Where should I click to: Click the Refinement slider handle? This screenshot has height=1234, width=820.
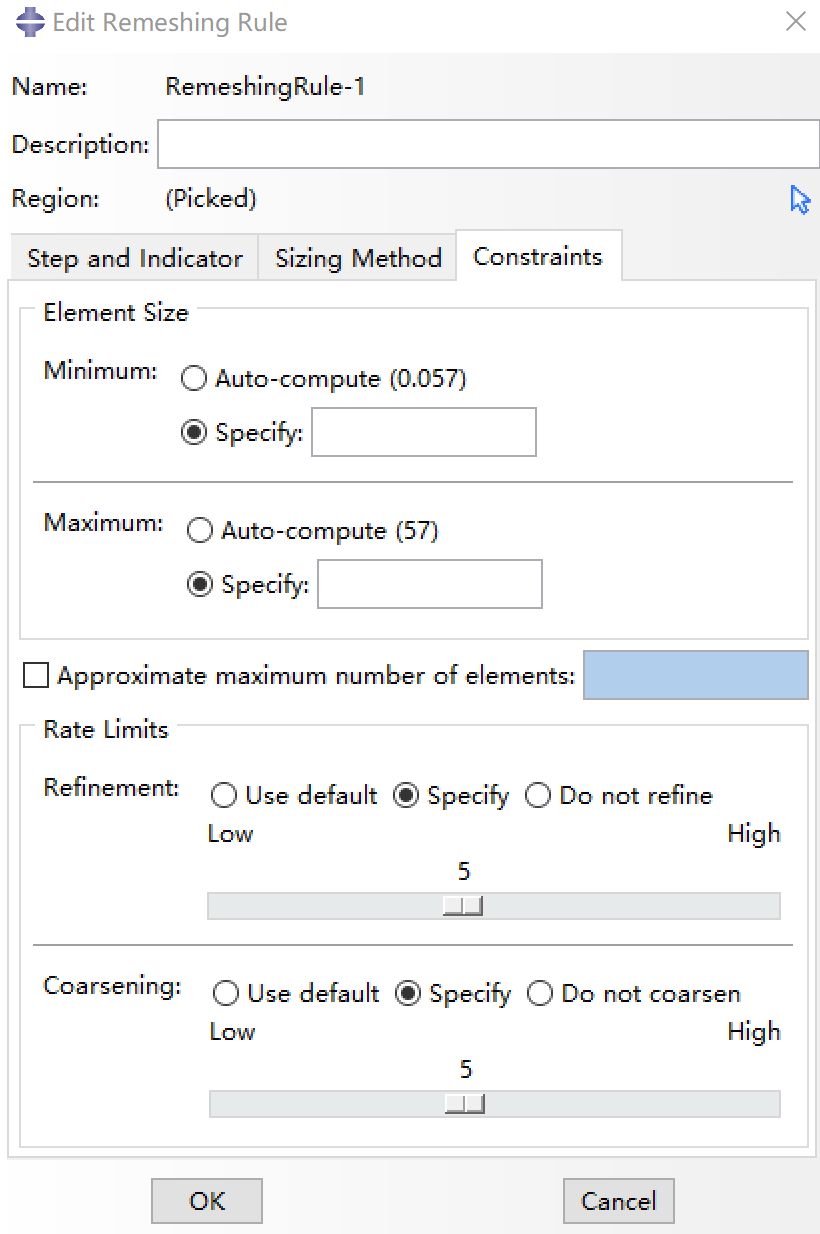(x=463, y=906)
